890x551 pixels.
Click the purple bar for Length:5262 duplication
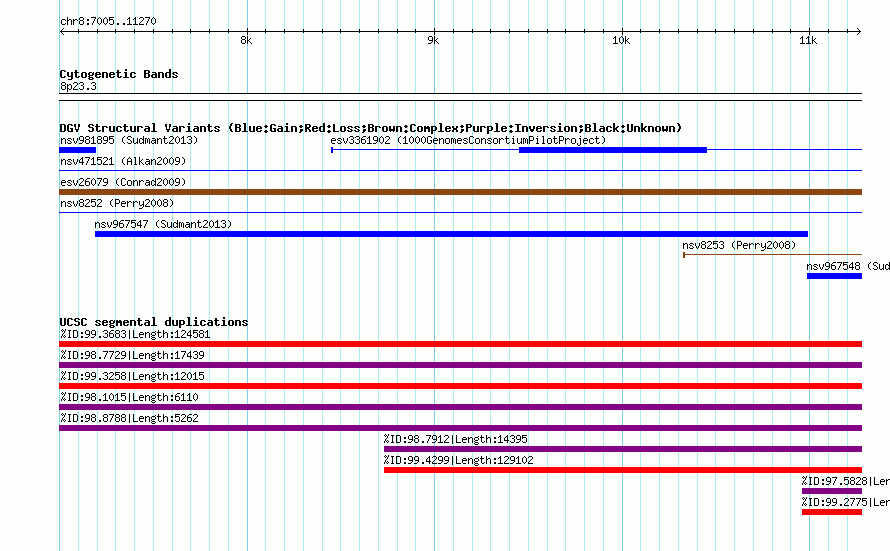(460, 428)
